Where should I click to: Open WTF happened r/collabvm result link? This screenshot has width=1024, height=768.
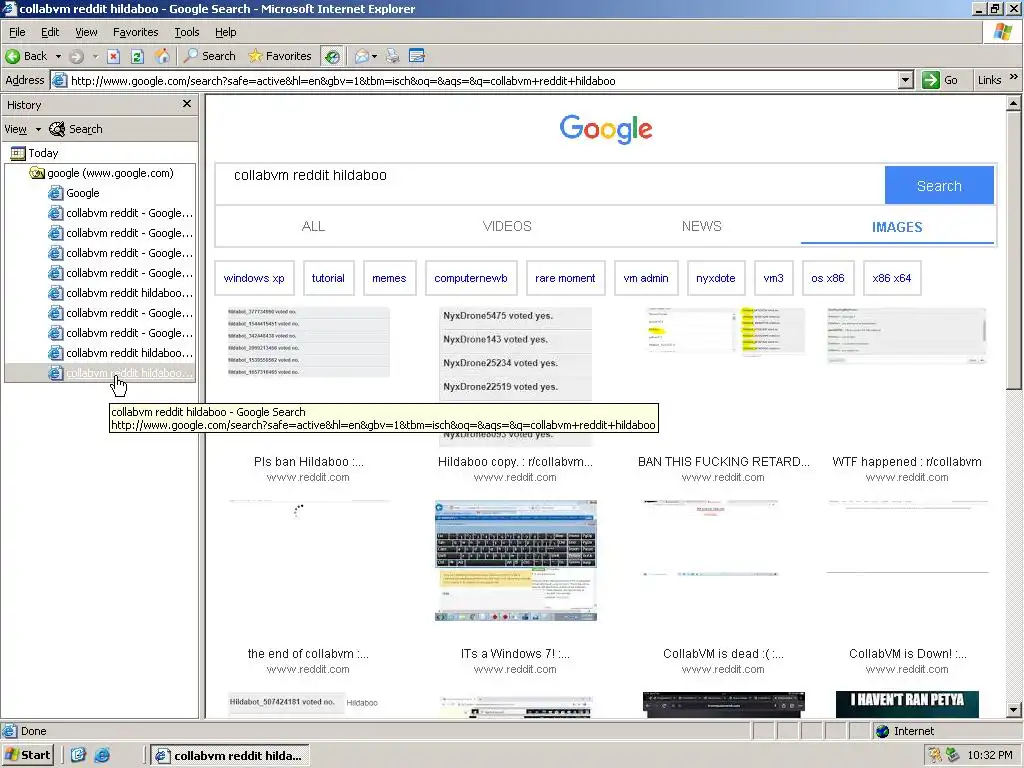[x=906, y=462]
